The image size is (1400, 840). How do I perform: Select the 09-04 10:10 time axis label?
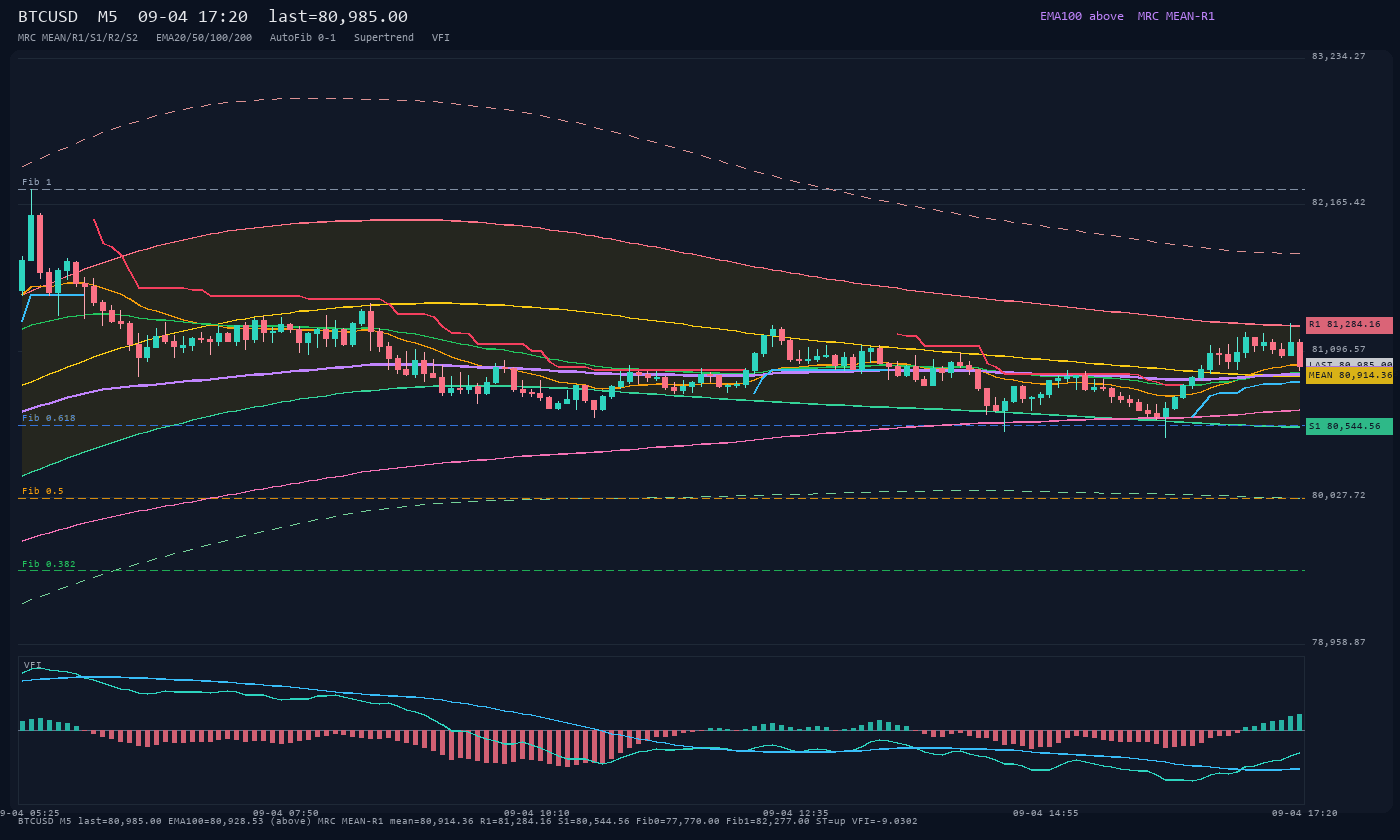[x=537, y=813]
